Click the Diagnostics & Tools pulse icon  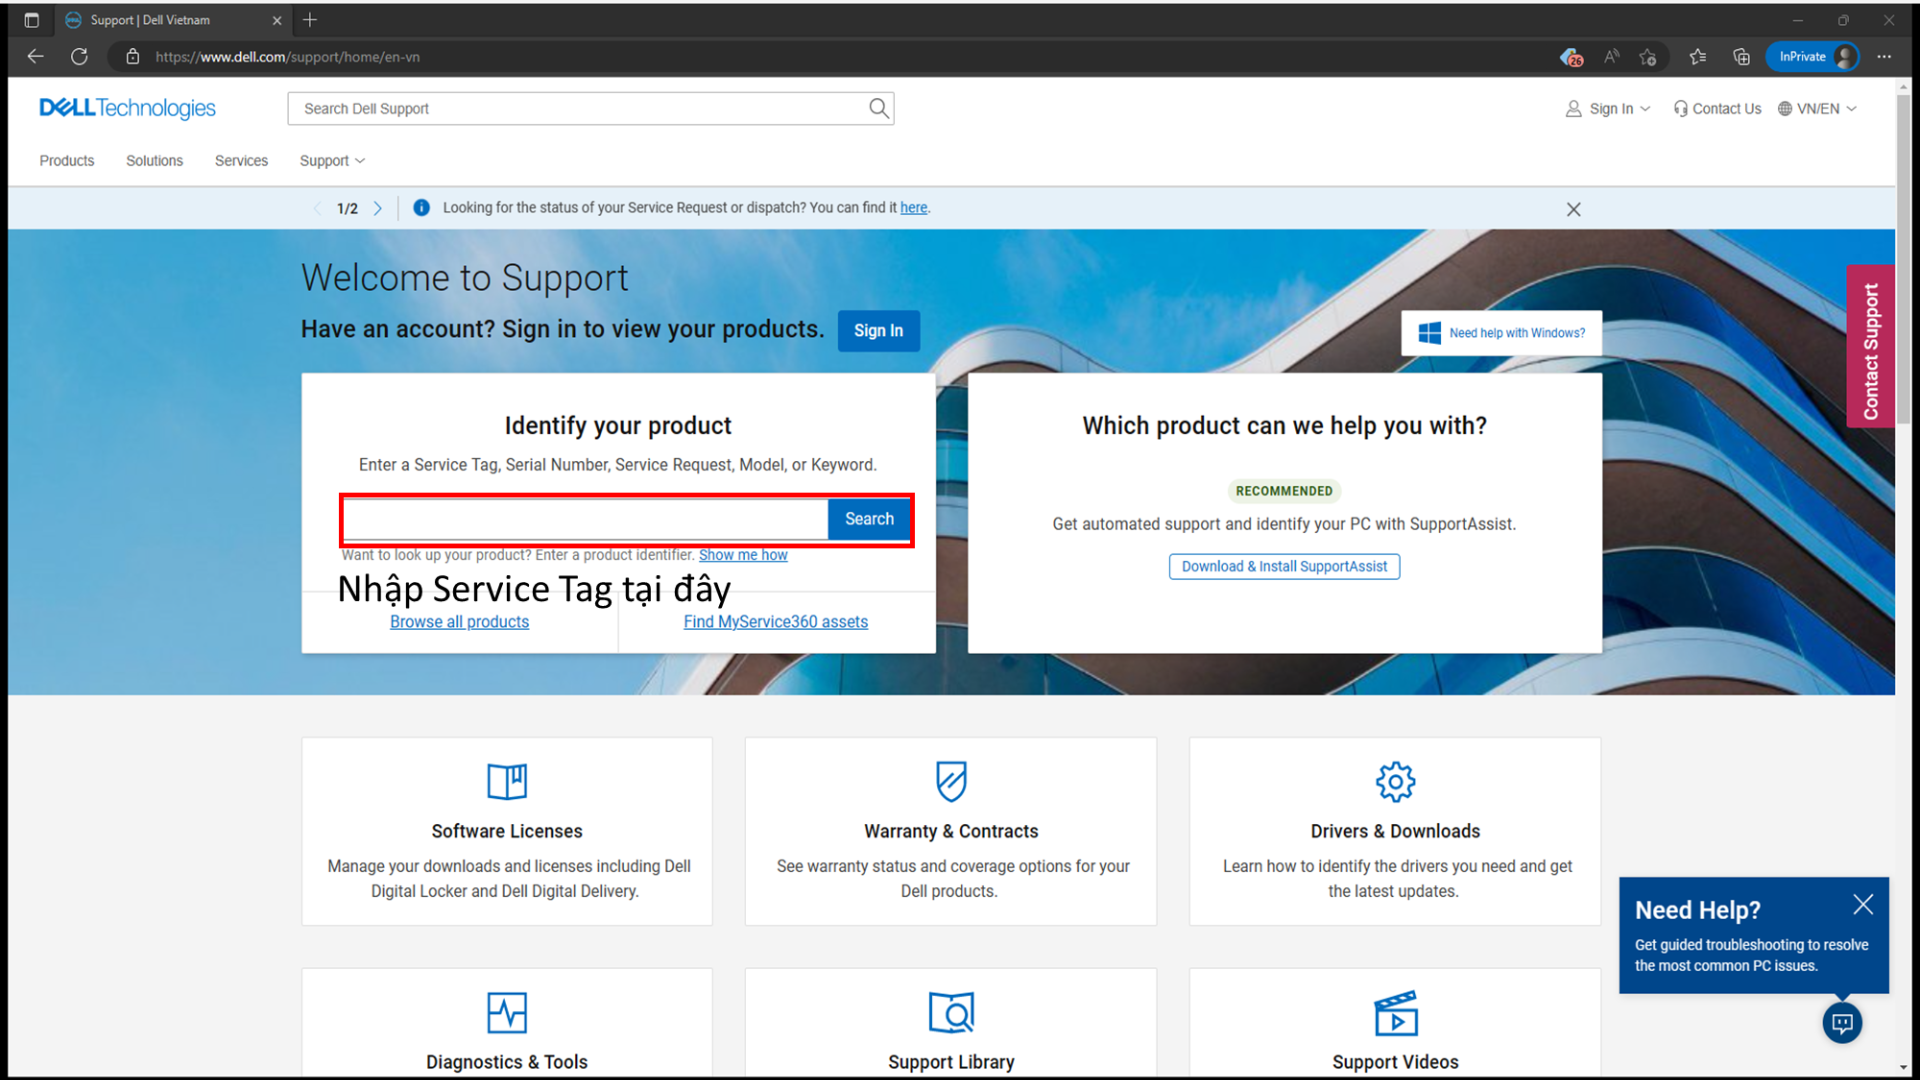(x=507, y=1012)
